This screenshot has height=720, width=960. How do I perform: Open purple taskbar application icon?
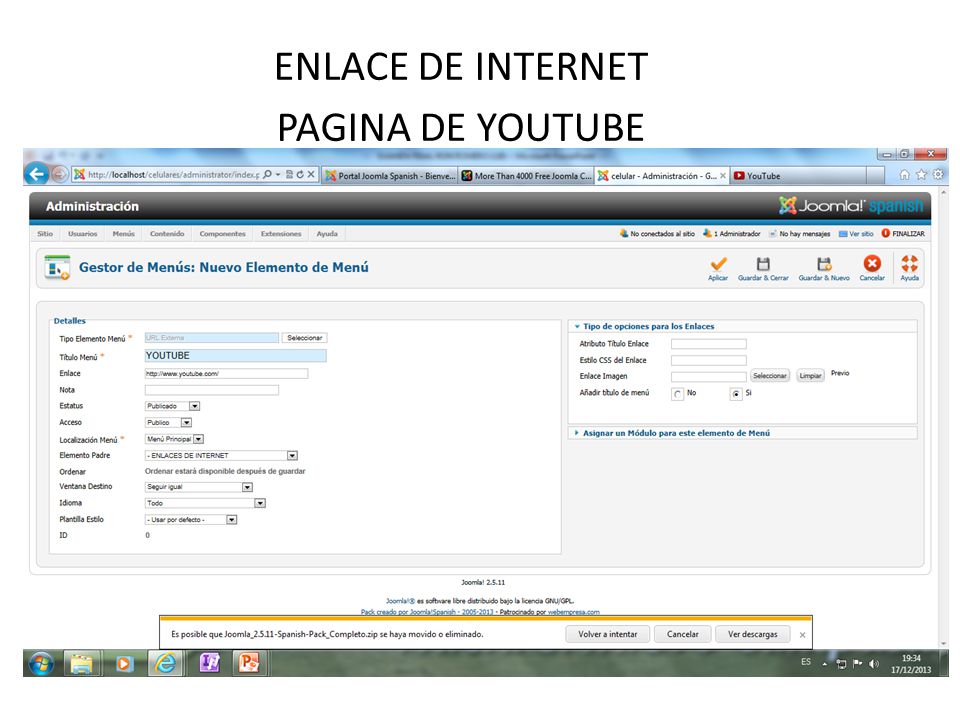click(209, 664)
